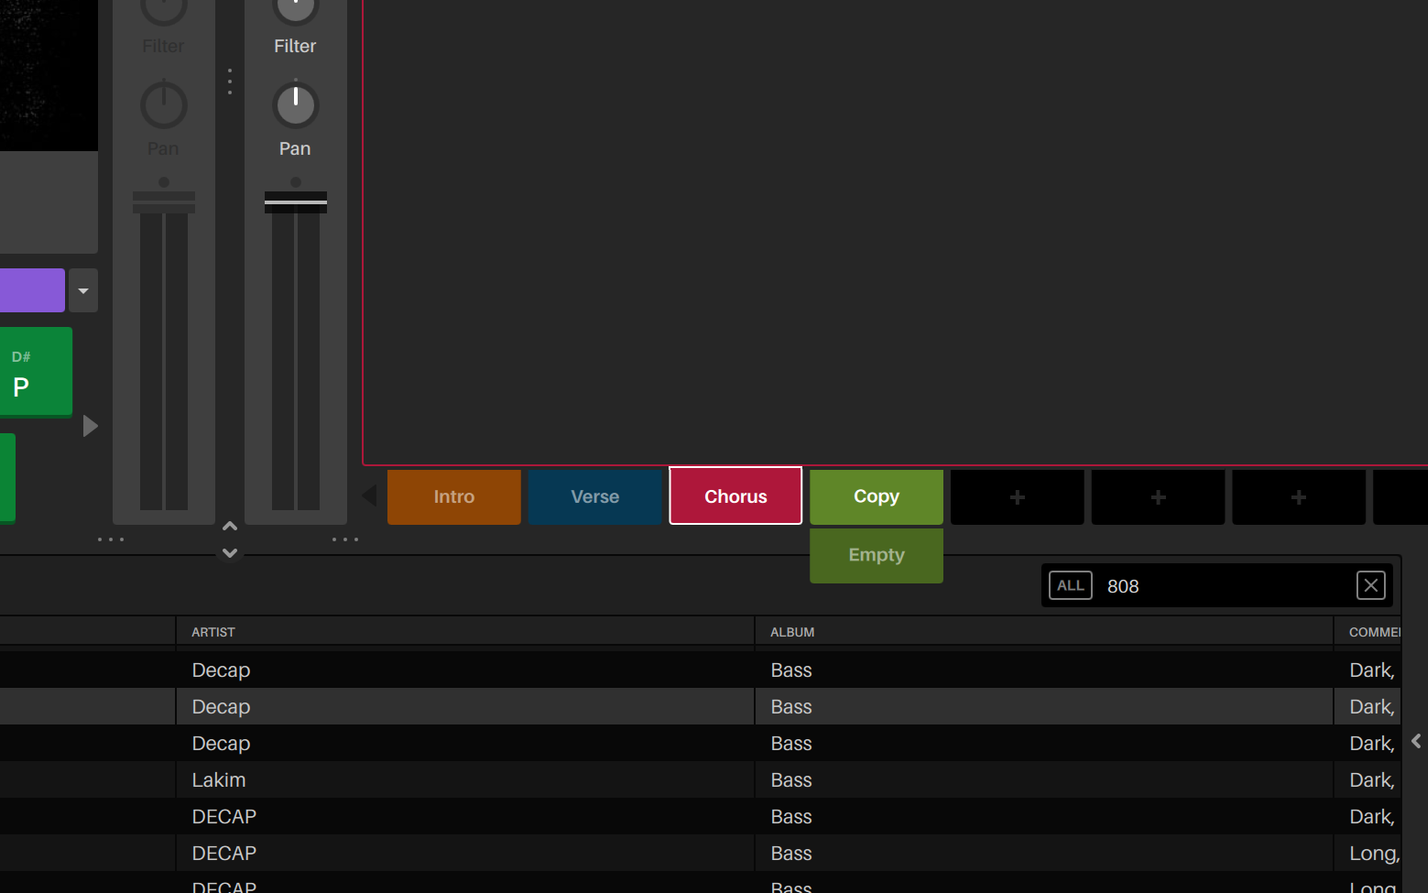Collapse the mixer with the down chevron
The width and height of the screenshot is (1428, 893).
coord(229,552)
